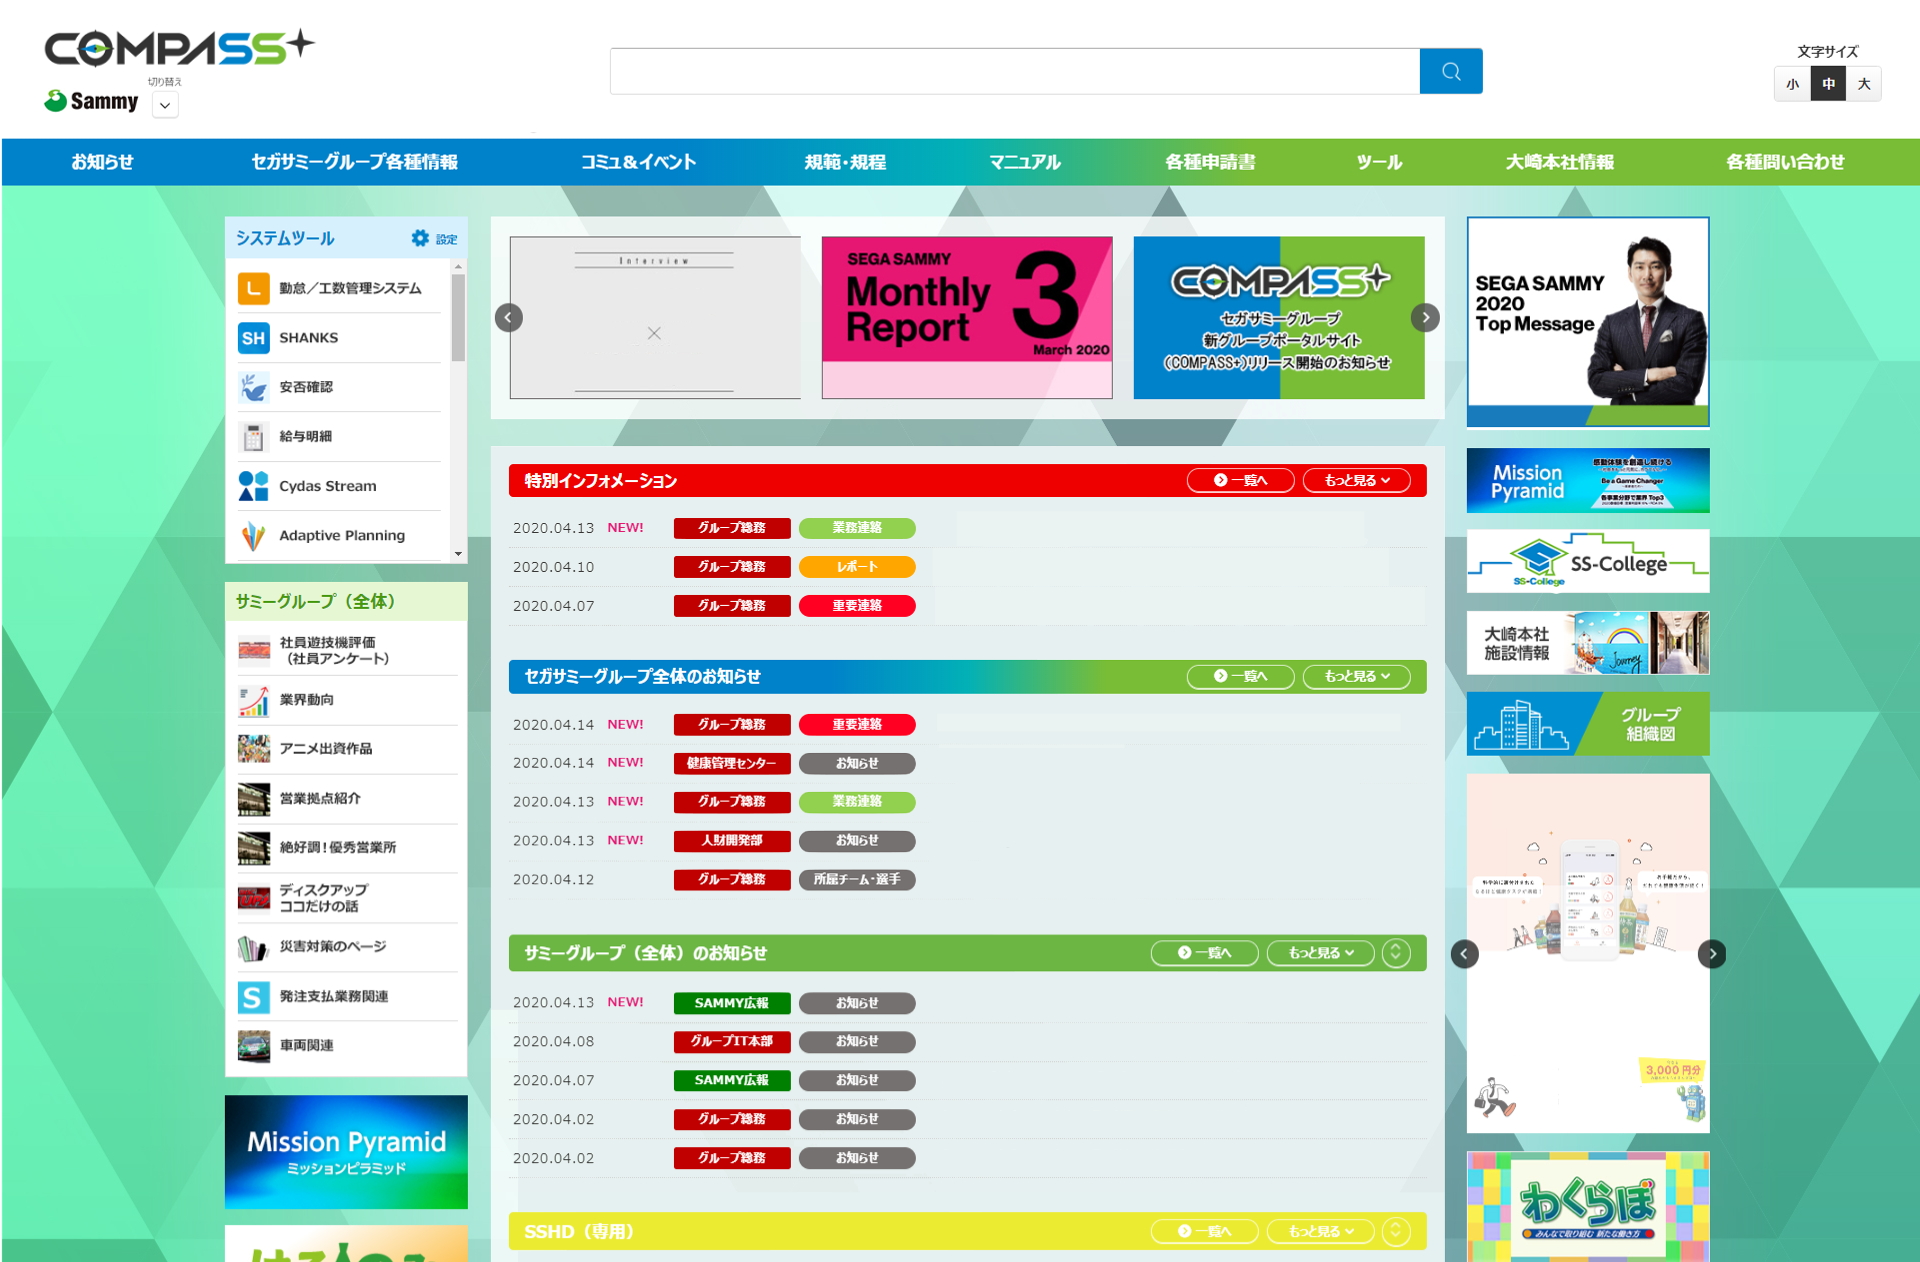The height and width of the screenshot is (1262, 1920).
Task: Open the COMPASS+ release announcement slide
Action: (x=1279, y=318)
